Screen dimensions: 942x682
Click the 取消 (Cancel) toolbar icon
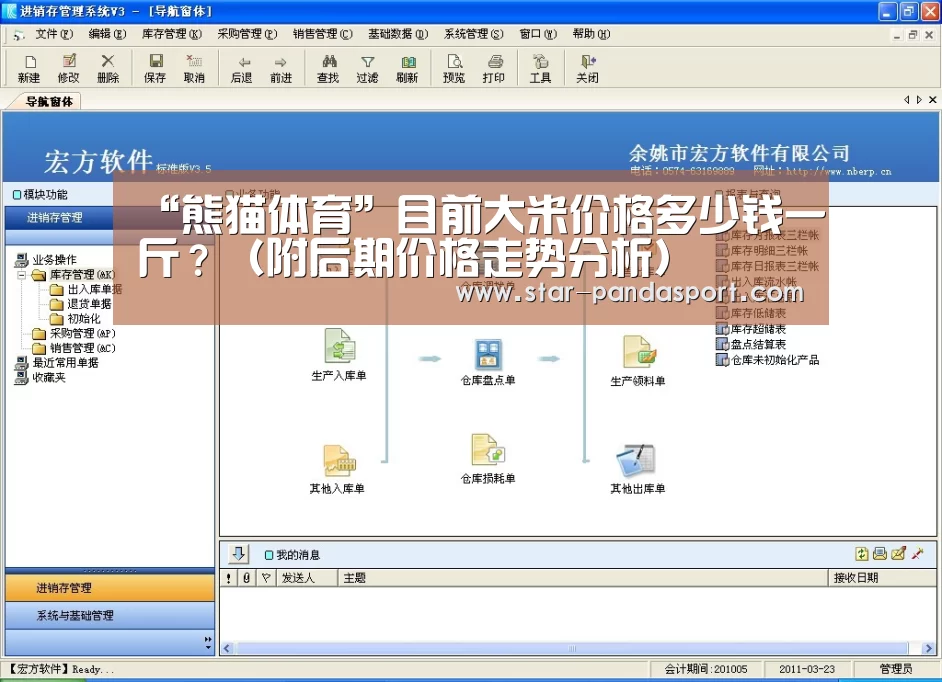(x=194, y=68)
